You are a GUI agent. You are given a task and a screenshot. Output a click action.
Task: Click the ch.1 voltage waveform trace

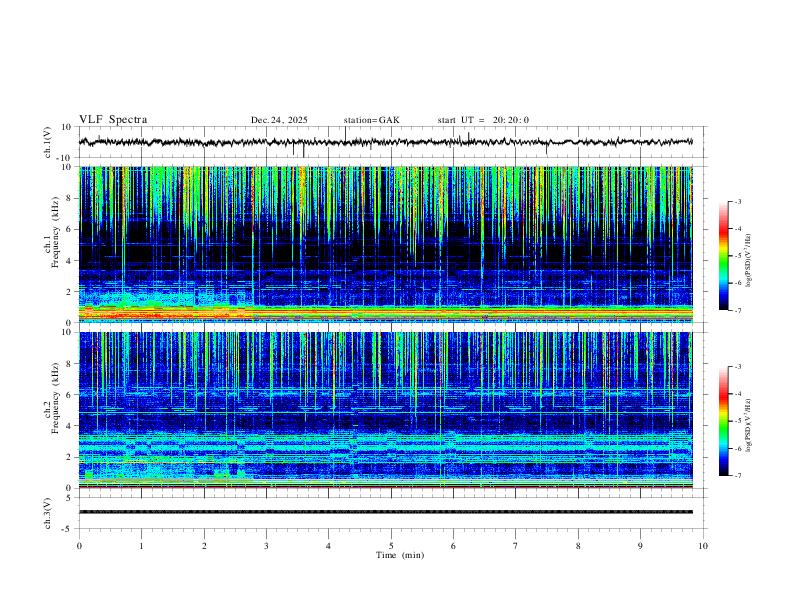[385, 142]
